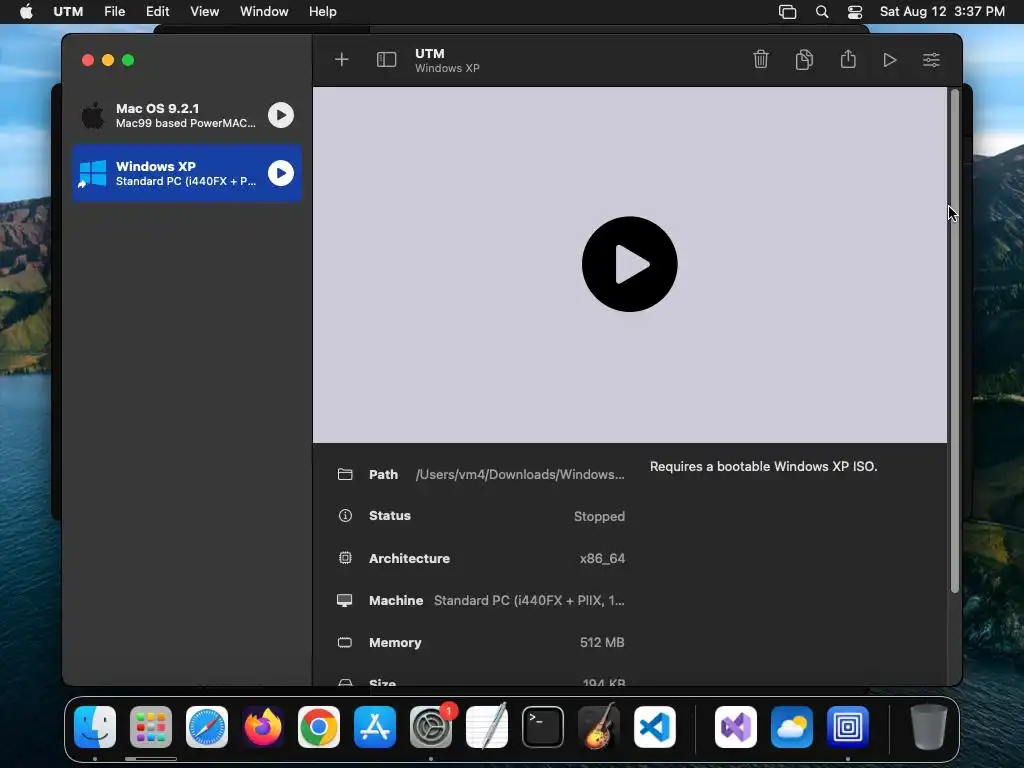Click the large play button in the preview
Screen dimensions: 1024x768
coord(630,264)
